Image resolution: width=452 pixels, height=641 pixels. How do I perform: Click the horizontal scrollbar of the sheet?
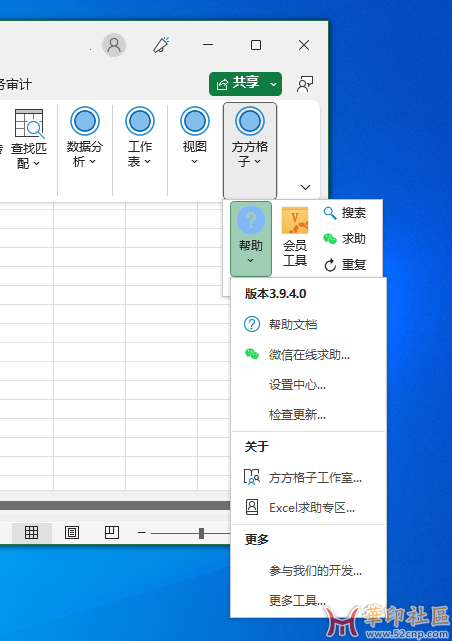[115, 506]
